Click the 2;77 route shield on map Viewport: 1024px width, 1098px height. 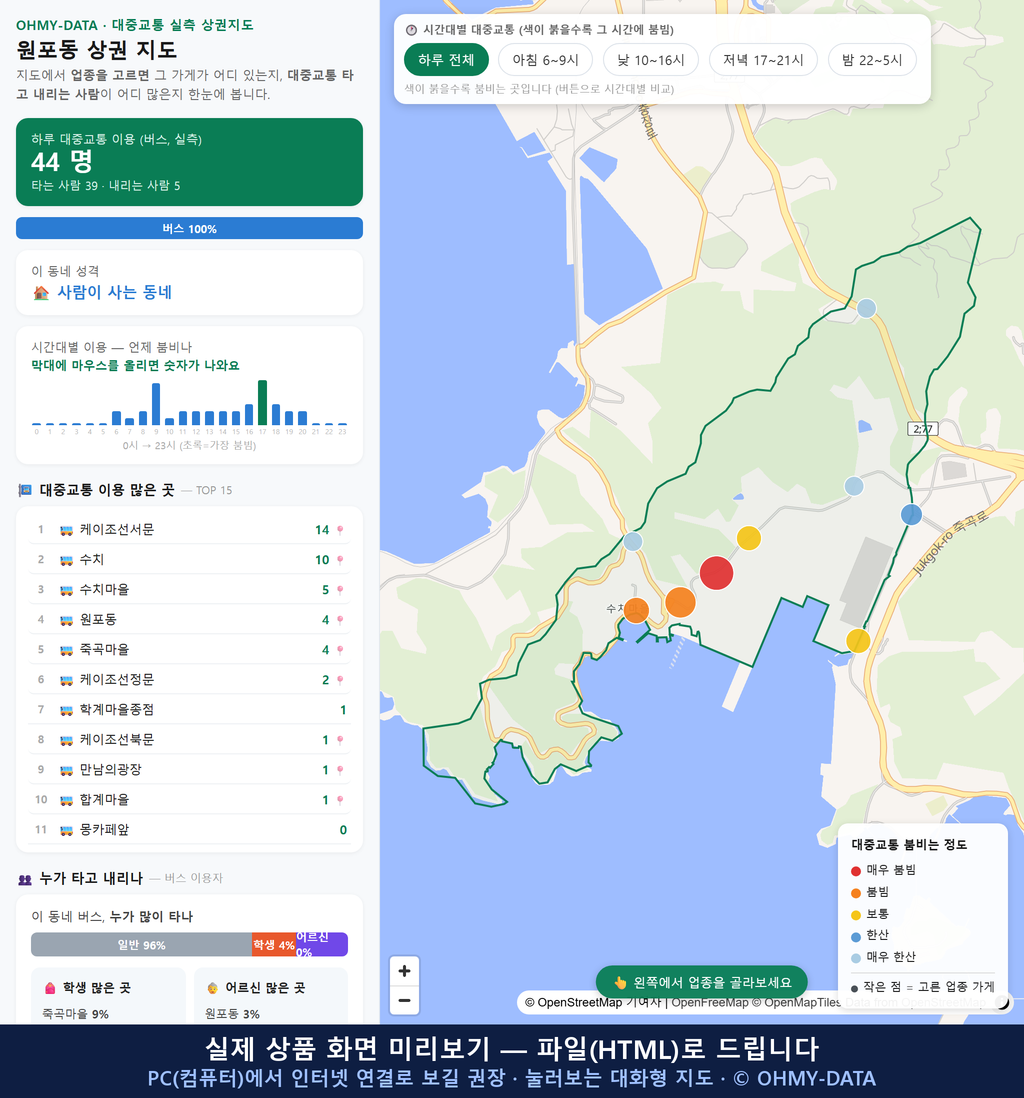pos(922,429)
